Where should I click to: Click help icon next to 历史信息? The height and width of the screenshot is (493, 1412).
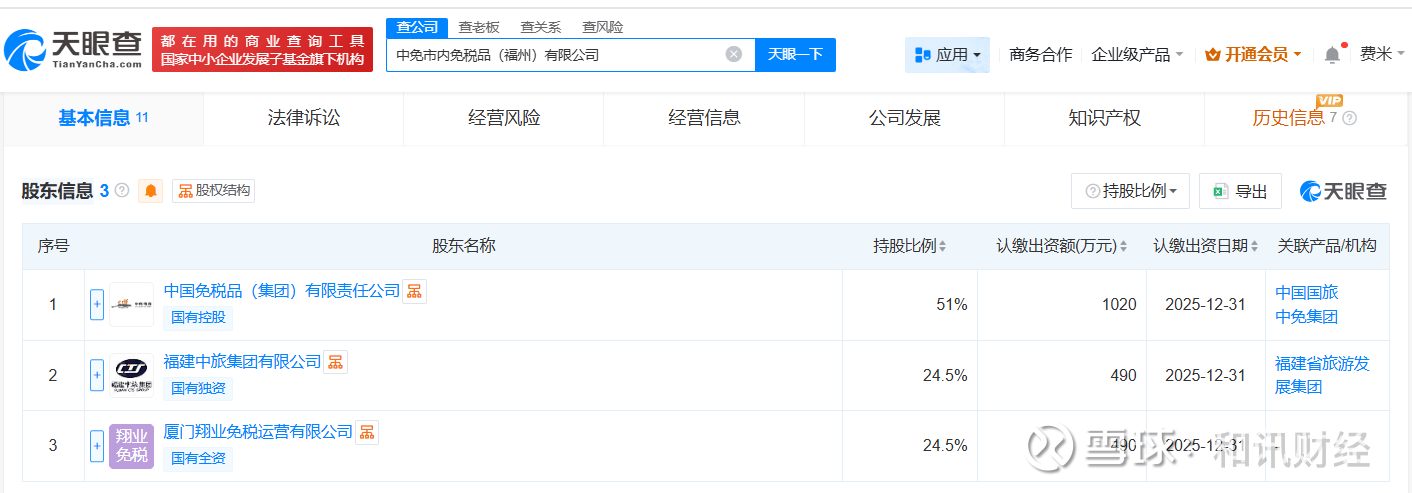[x=1349, y=118]
